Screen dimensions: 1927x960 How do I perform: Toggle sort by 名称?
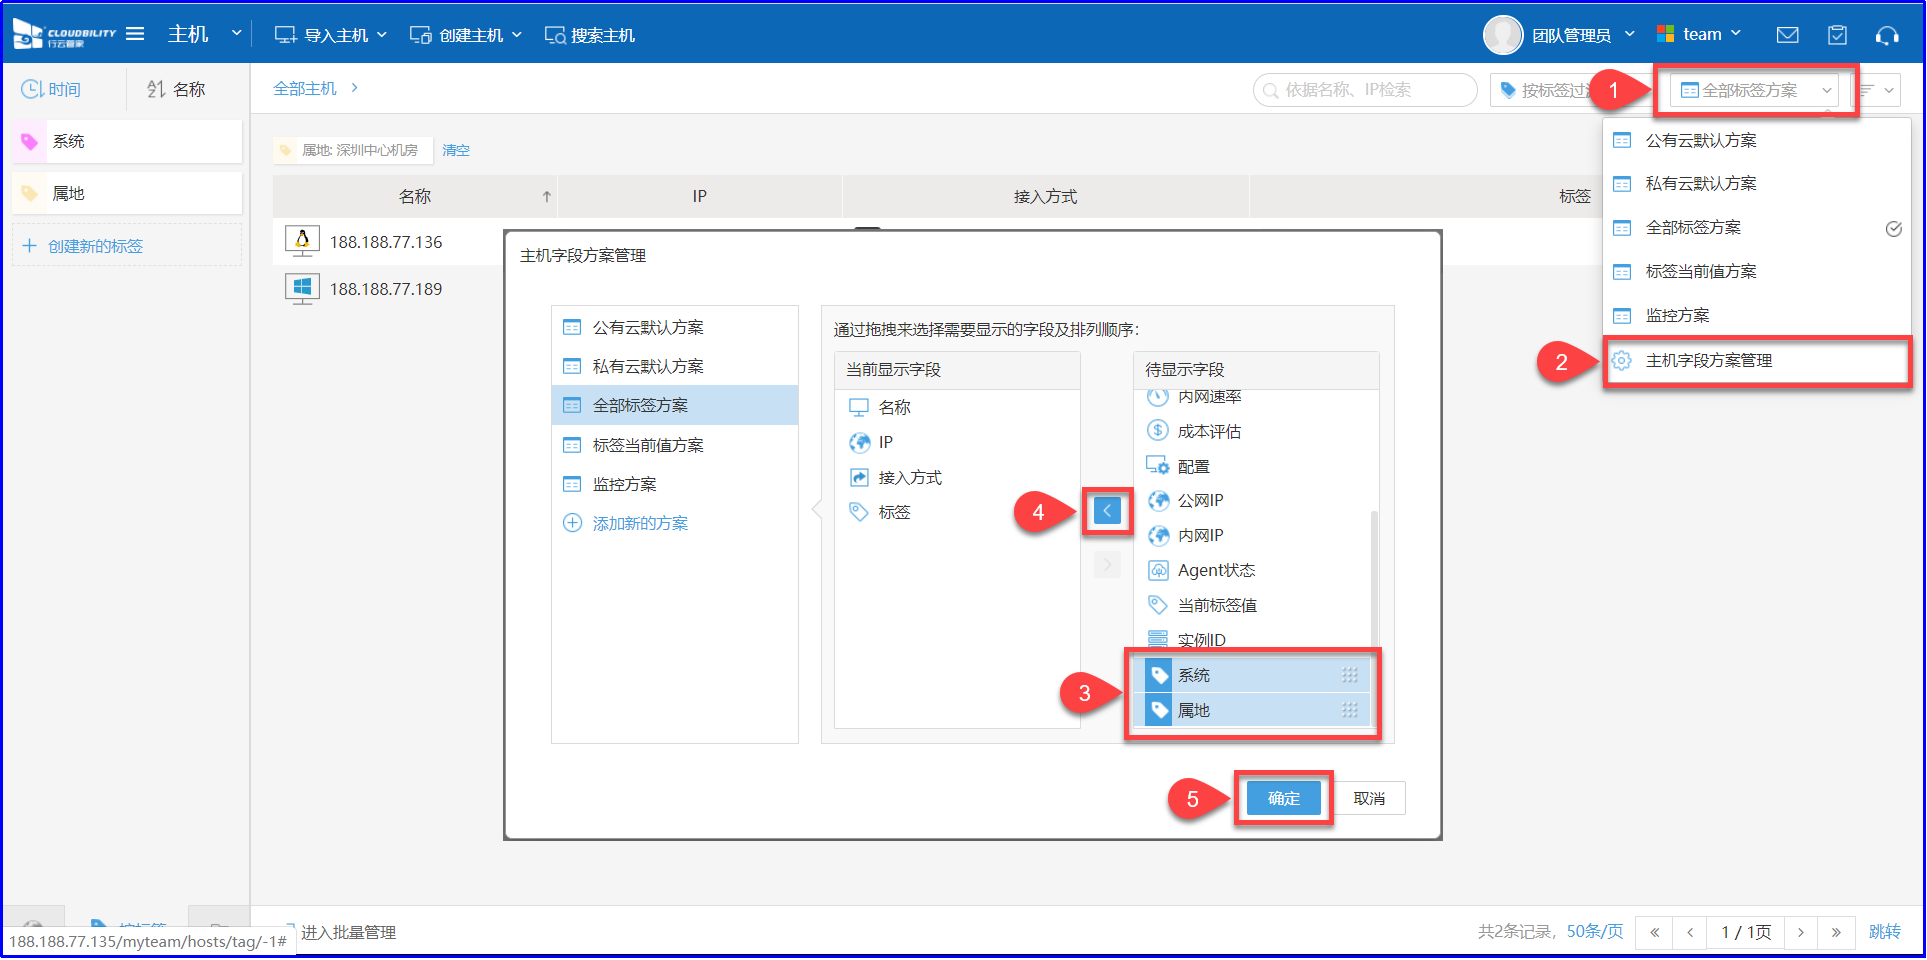(x=176, y=90)
